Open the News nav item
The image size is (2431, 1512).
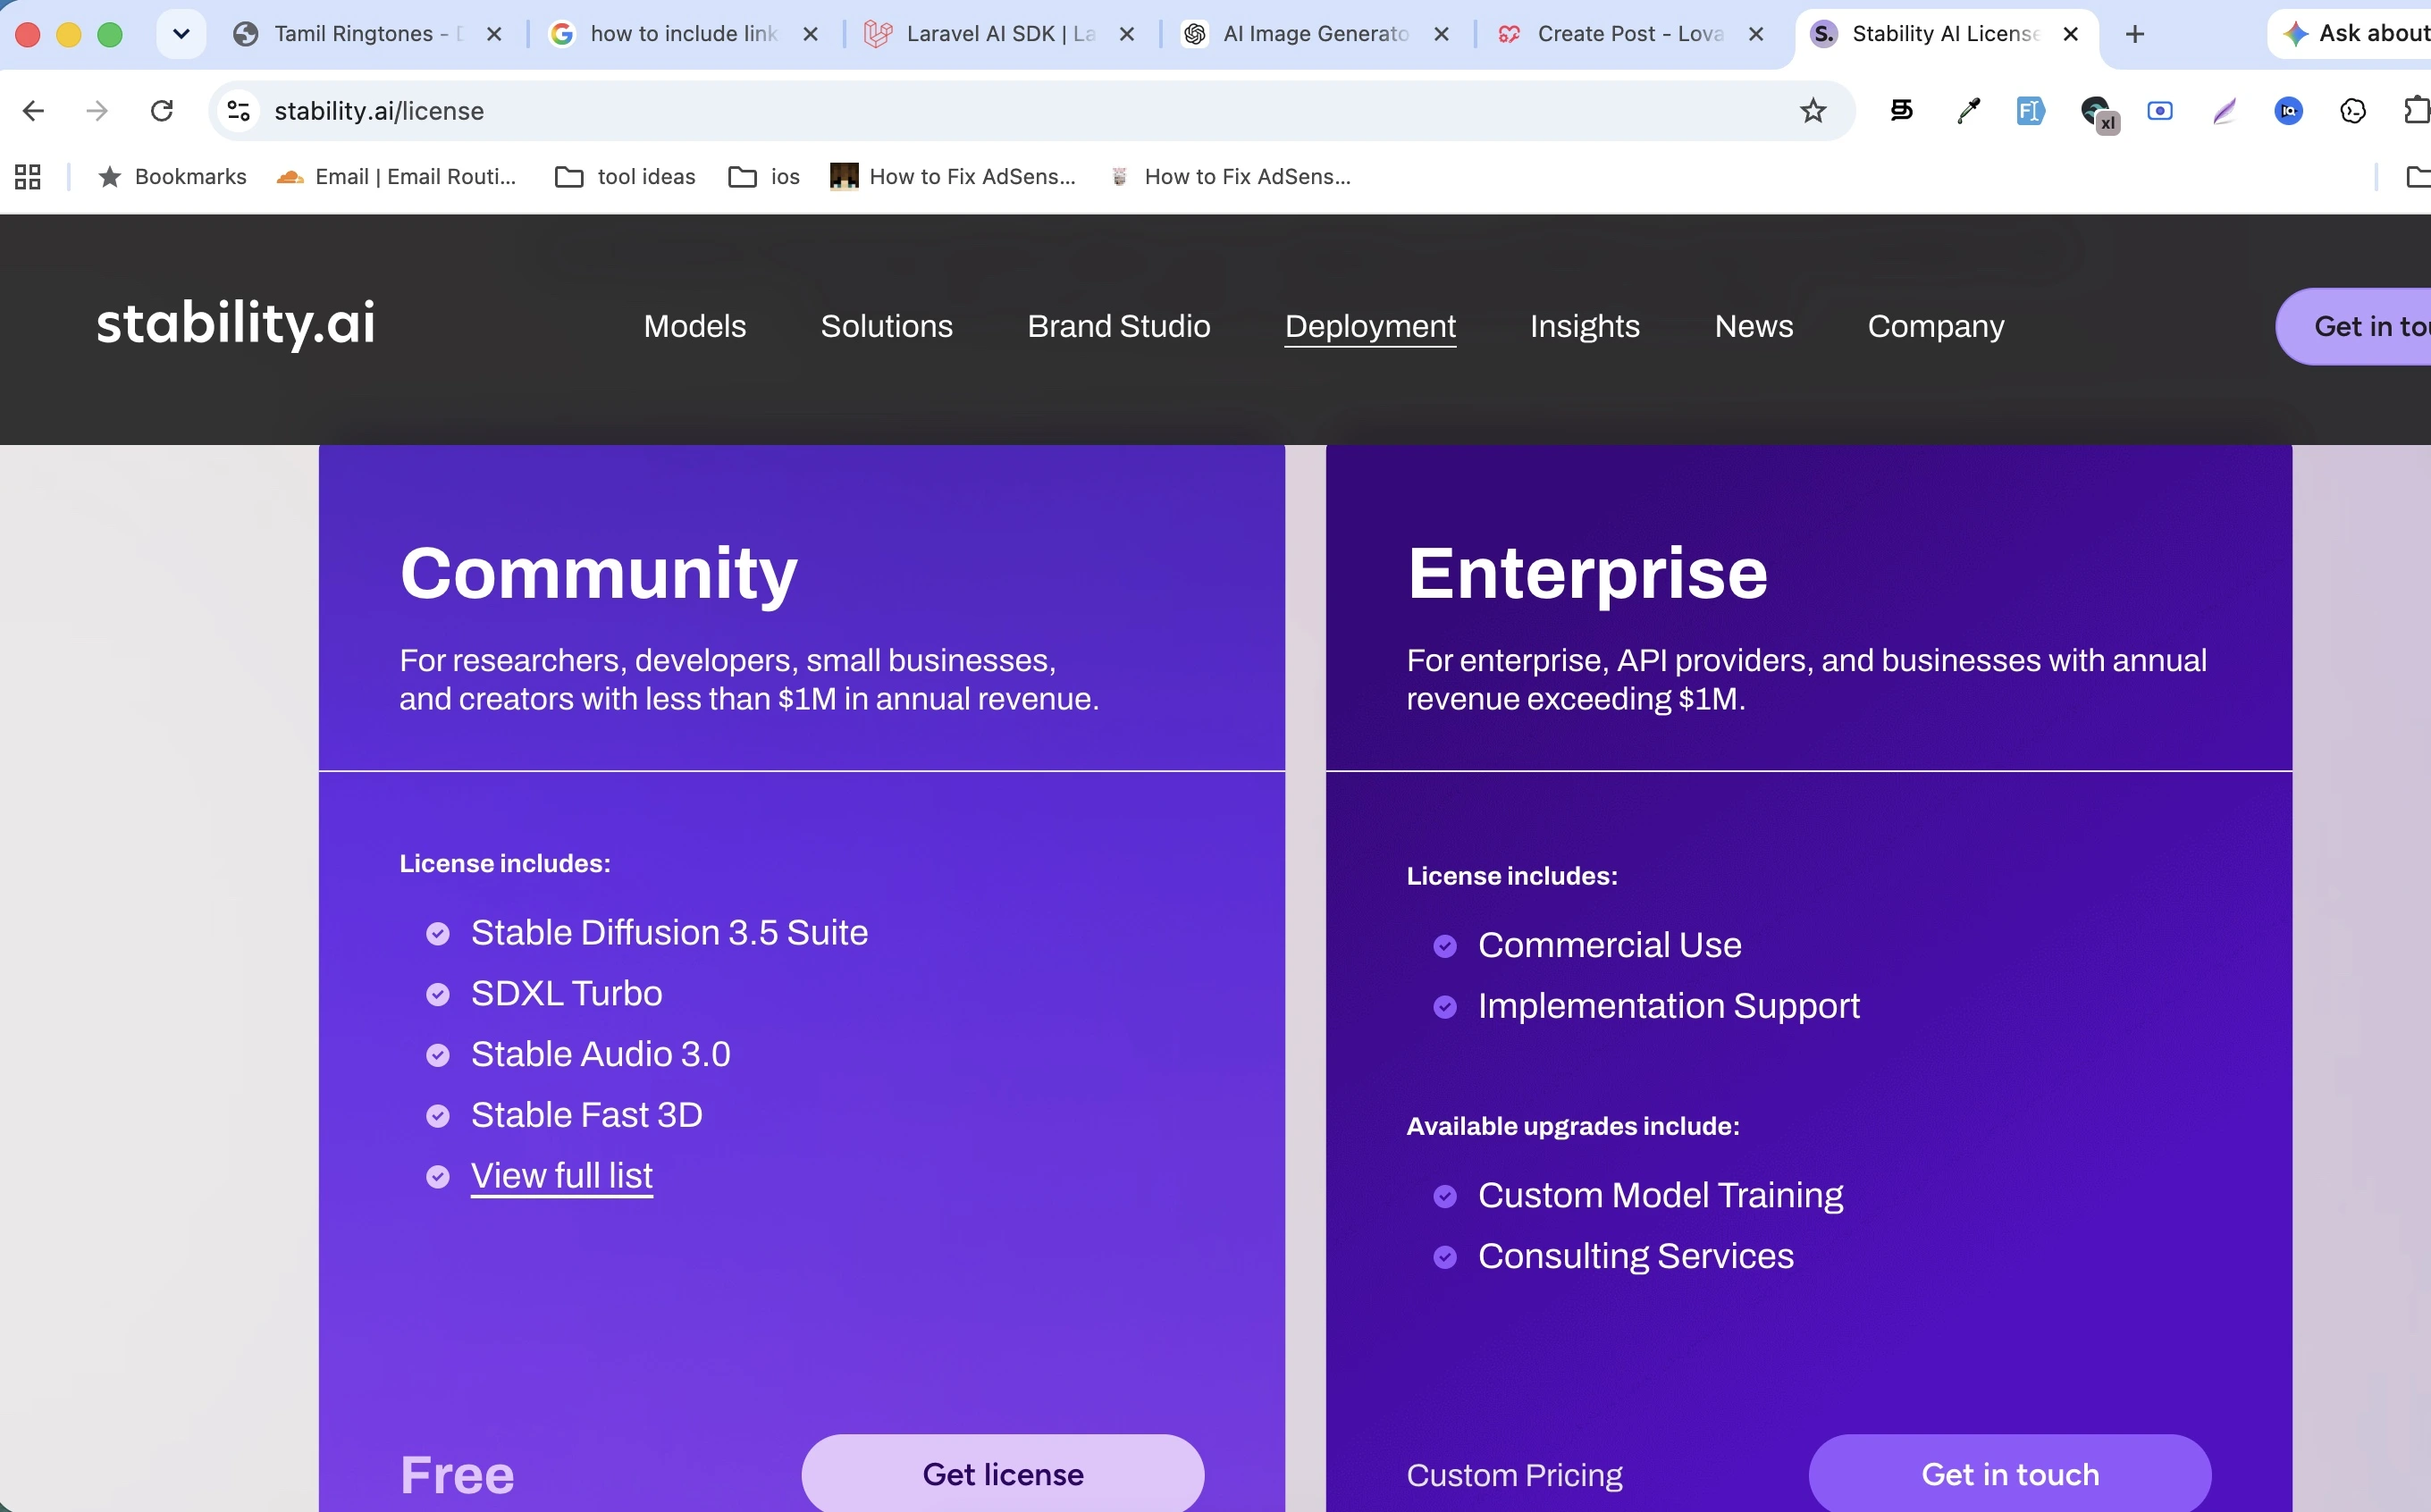pyautogui.click(x=1753, y=326)
